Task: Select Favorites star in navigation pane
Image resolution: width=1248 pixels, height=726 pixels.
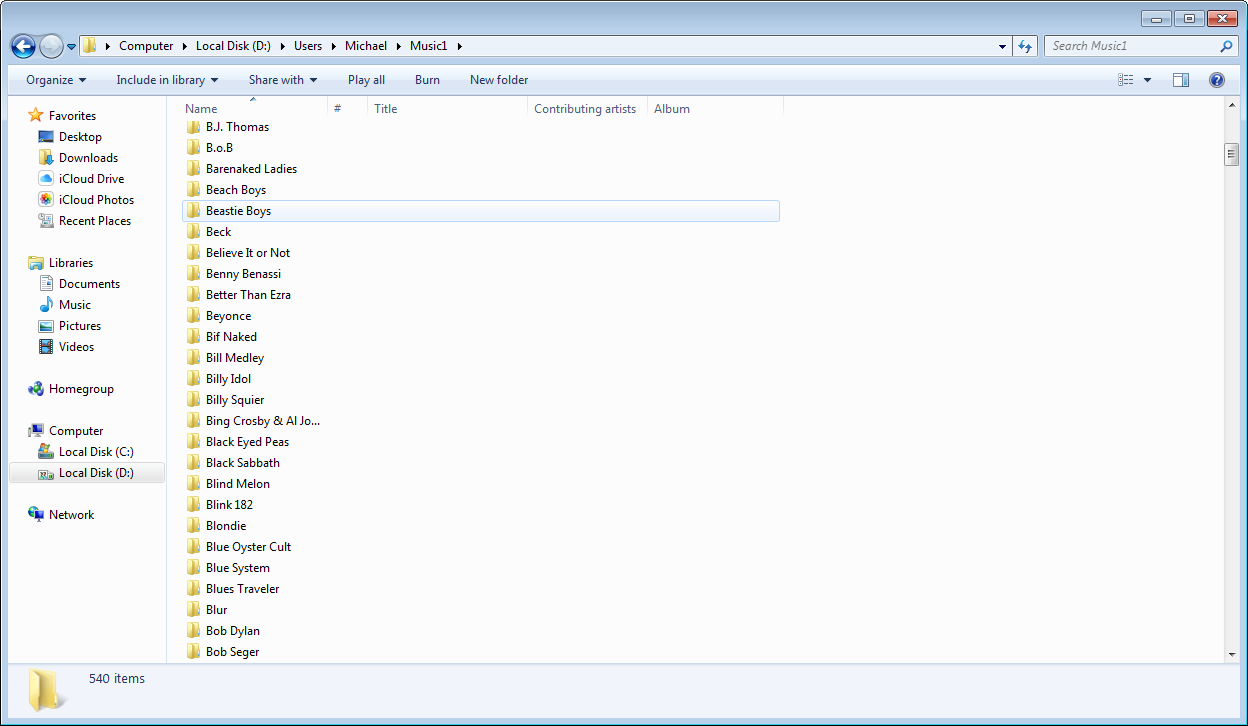Action: click(36, 116)
